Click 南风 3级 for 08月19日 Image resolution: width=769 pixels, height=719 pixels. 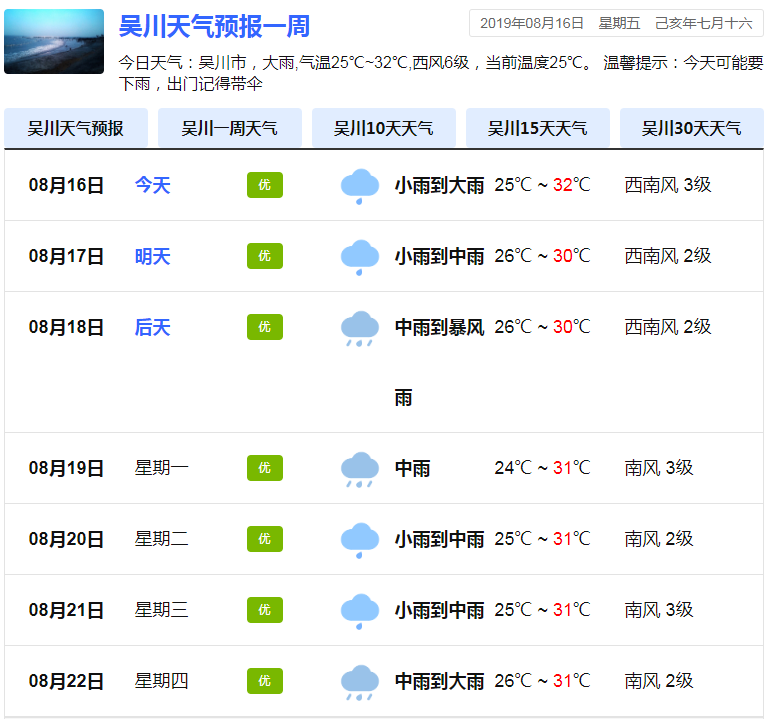659,468
